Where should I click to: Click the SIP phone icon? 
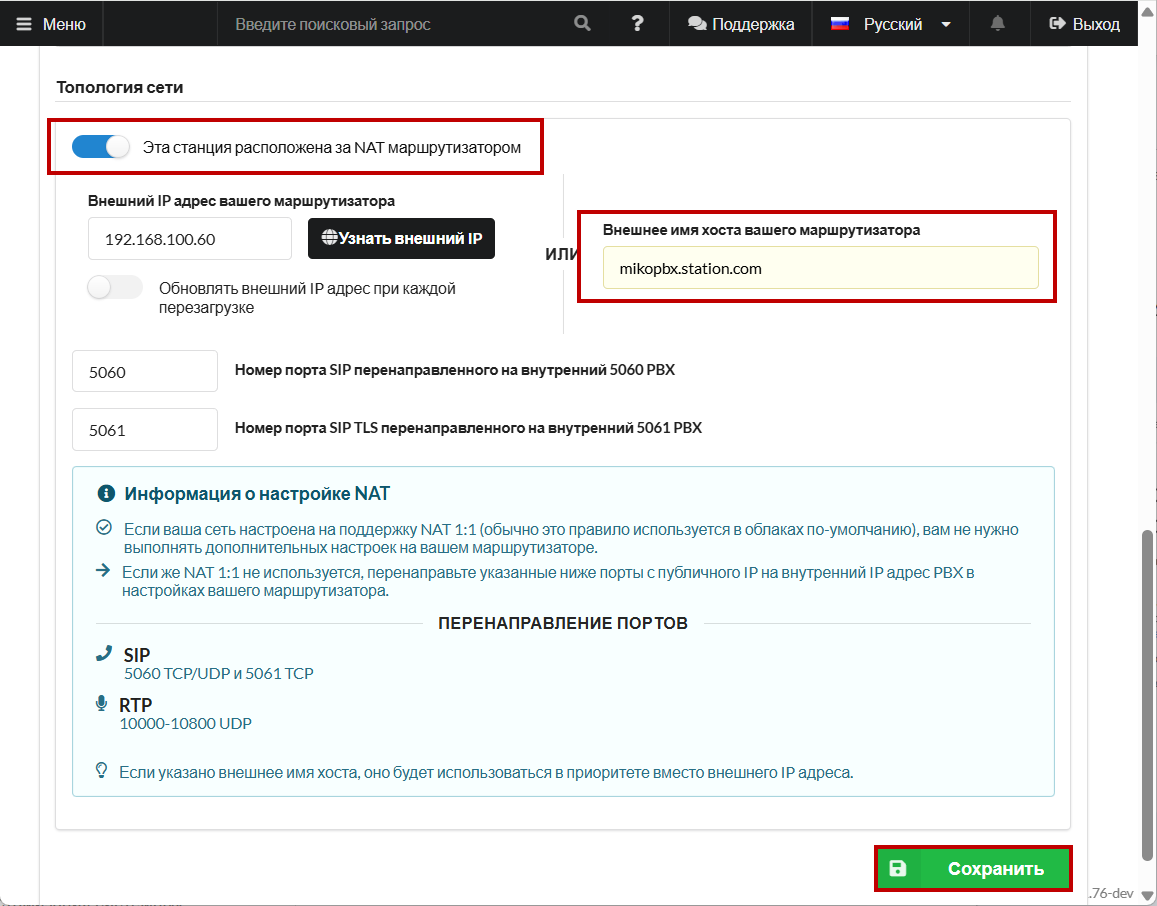pyautogui.click(x=103, y=654)
